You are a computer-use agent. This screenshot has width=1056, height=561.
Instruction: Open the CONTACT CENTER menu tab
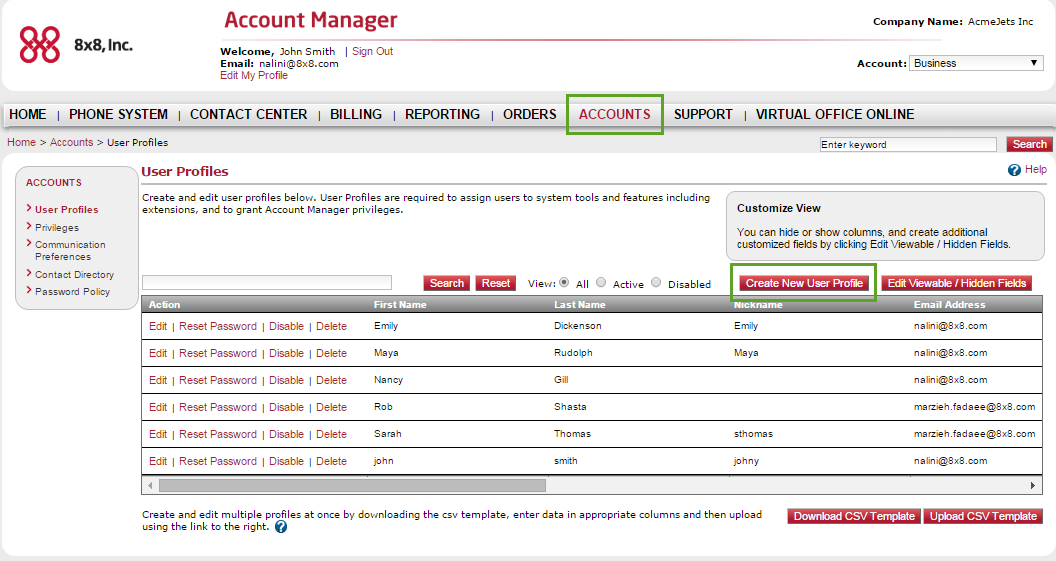[x=249, y=114]
